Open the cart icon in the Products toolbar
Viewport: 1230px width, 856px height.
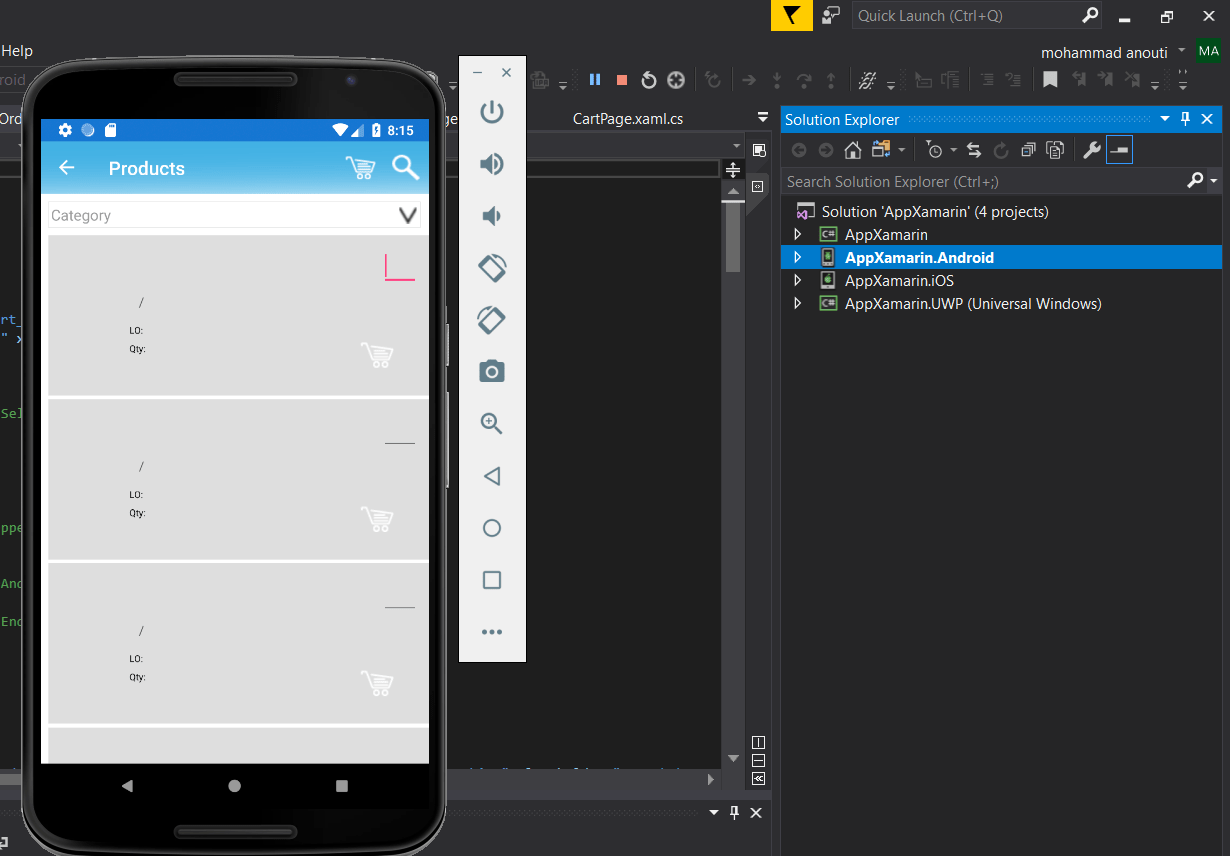click(360, 167)
